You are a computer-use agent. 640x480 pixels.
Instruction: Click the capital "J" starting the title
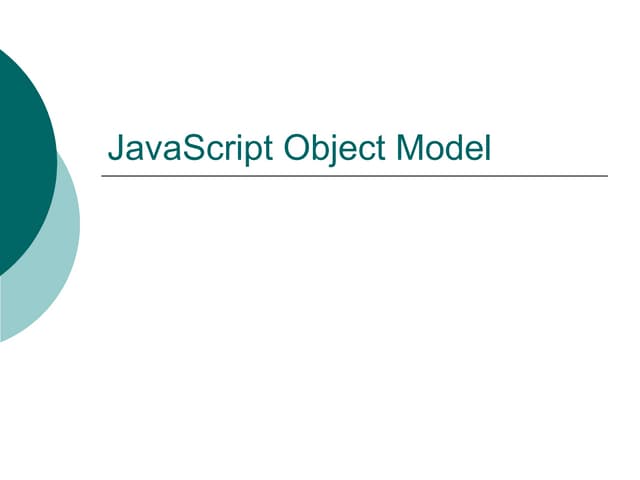[114, 149]
